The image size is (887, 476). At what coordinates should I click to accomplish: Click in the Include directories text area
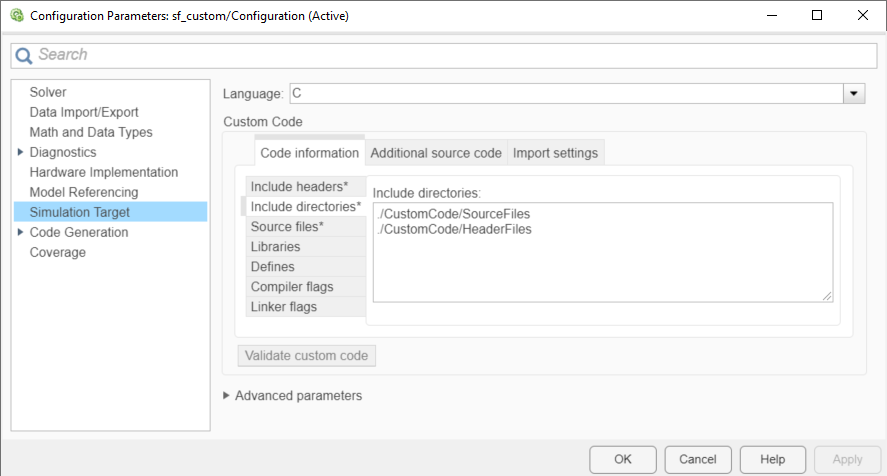point(602,262)
